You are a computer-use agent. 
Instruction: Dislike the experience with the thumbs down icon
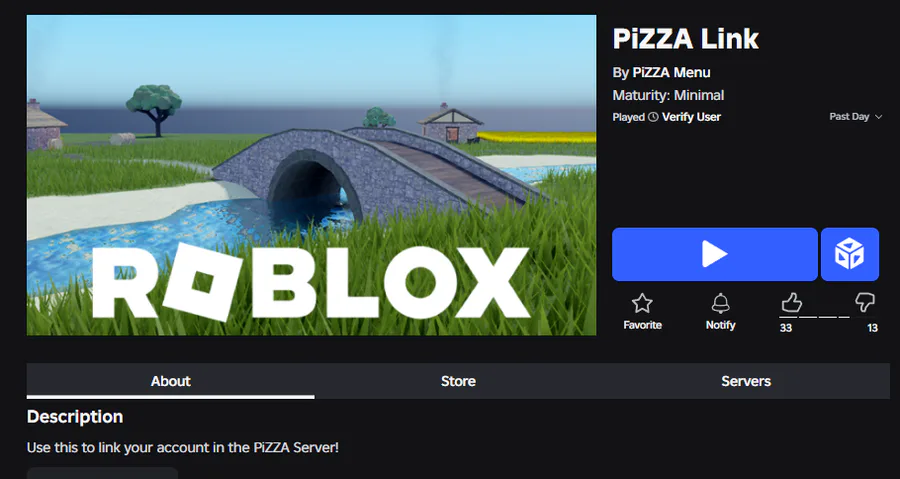coord(865,302)
